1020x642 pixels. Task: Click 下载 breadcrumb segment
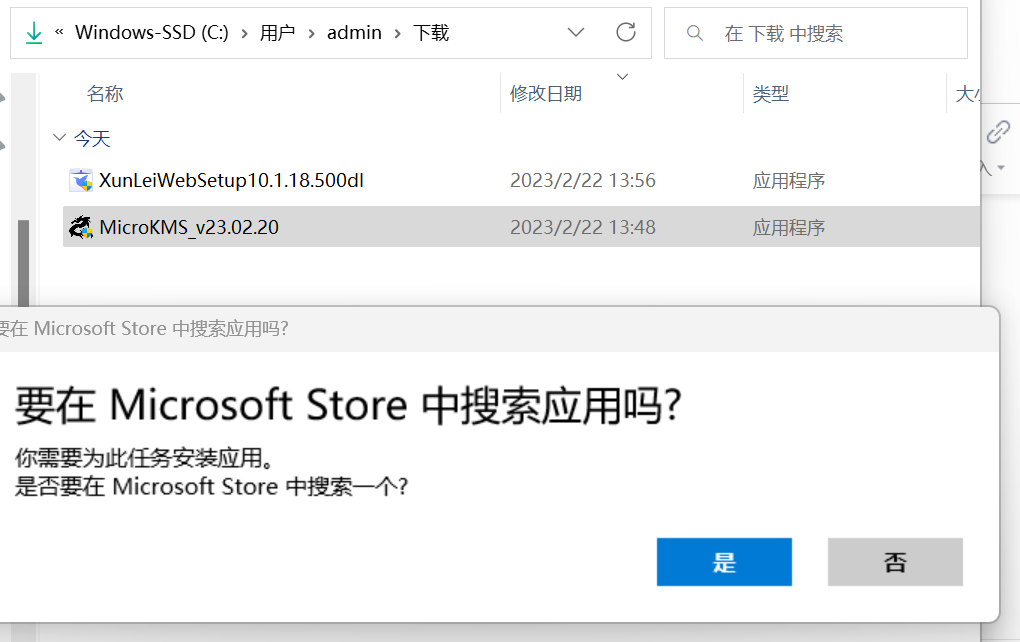[x=431, y=33]
